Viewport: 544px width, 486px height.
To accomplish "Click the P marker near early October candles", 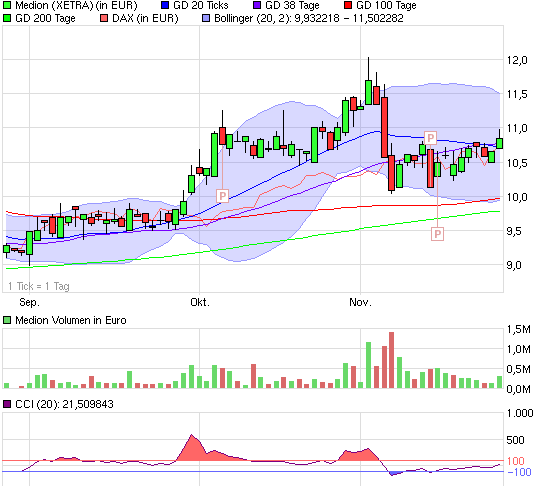I will [223, 196].
